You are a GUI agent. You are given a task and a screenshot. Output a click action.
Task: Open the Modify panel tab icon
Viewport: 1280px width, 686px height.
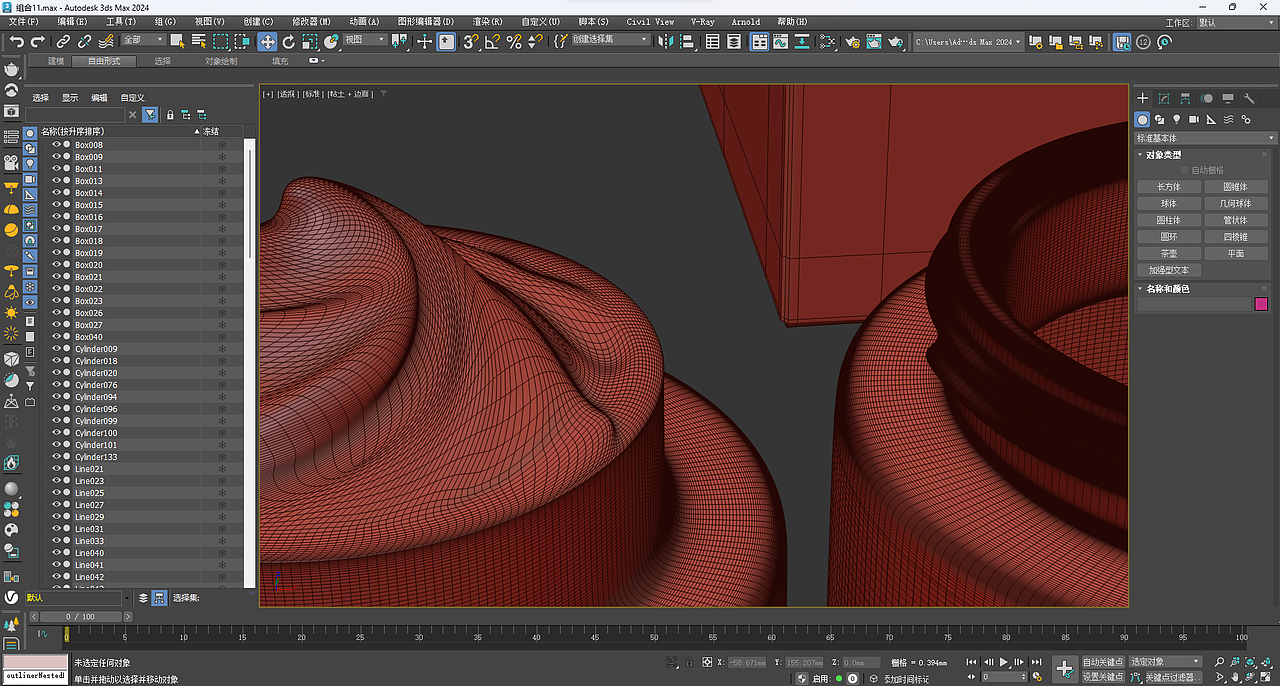point(1164,98)
